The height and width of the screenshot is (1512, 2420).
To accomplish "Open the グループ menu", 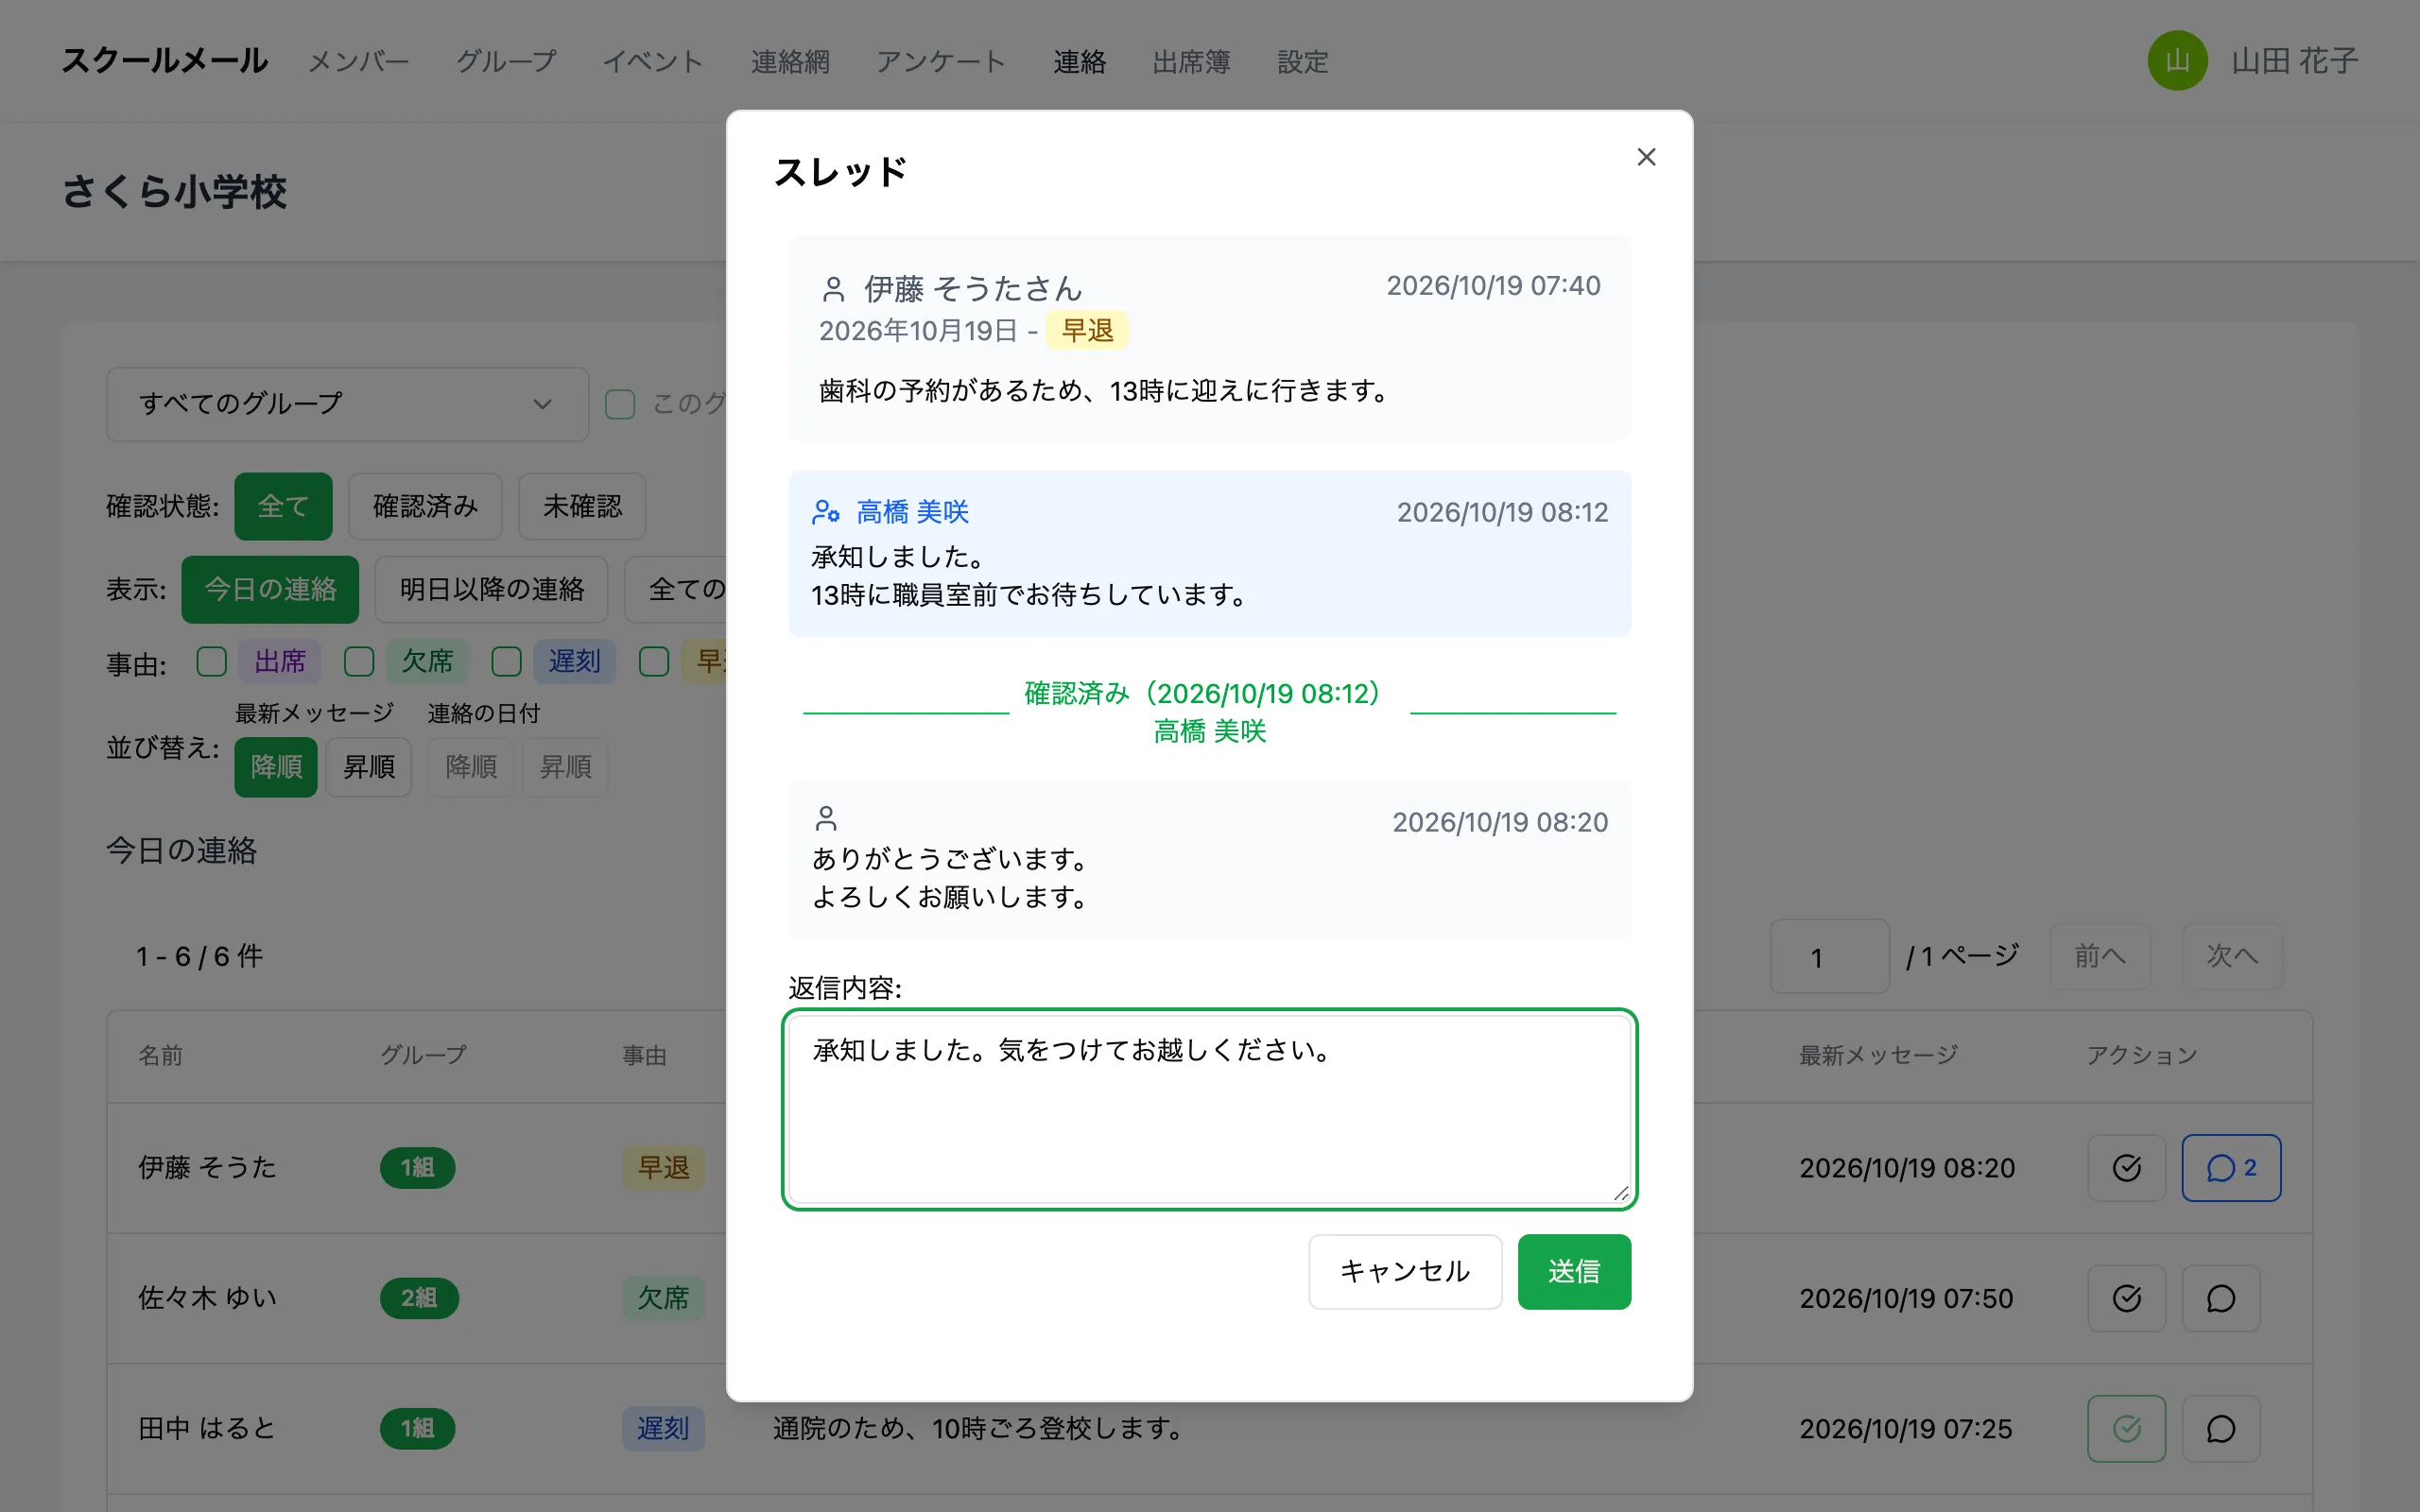I will (506, 62).
